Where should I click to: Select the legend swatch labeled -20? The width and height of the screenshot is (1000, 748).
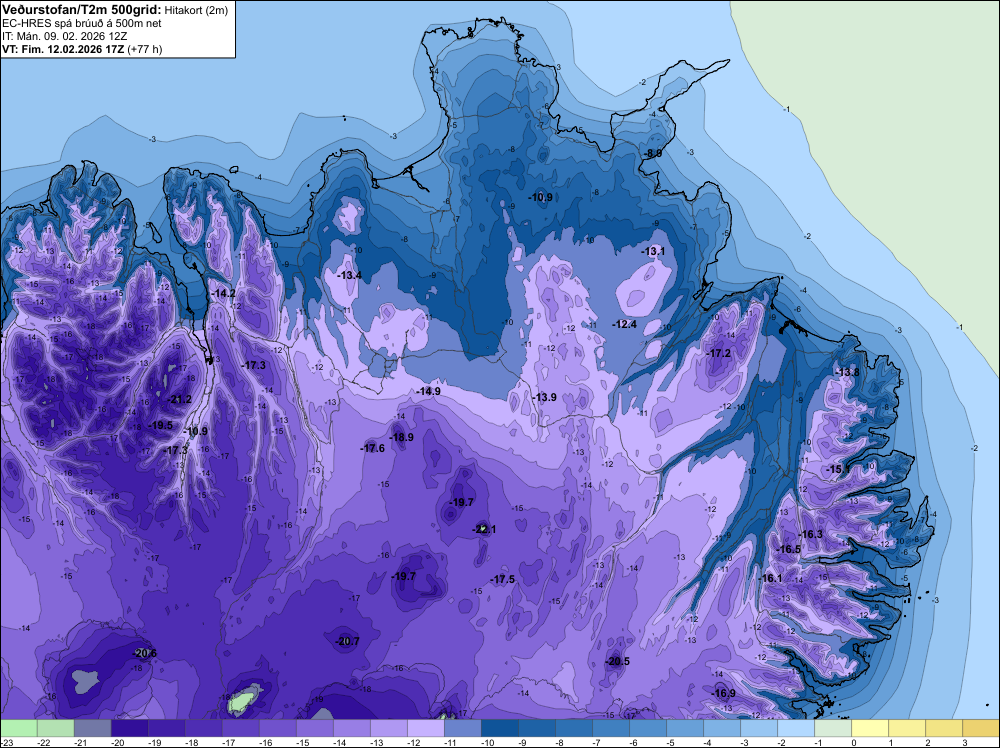coord(129,728)
